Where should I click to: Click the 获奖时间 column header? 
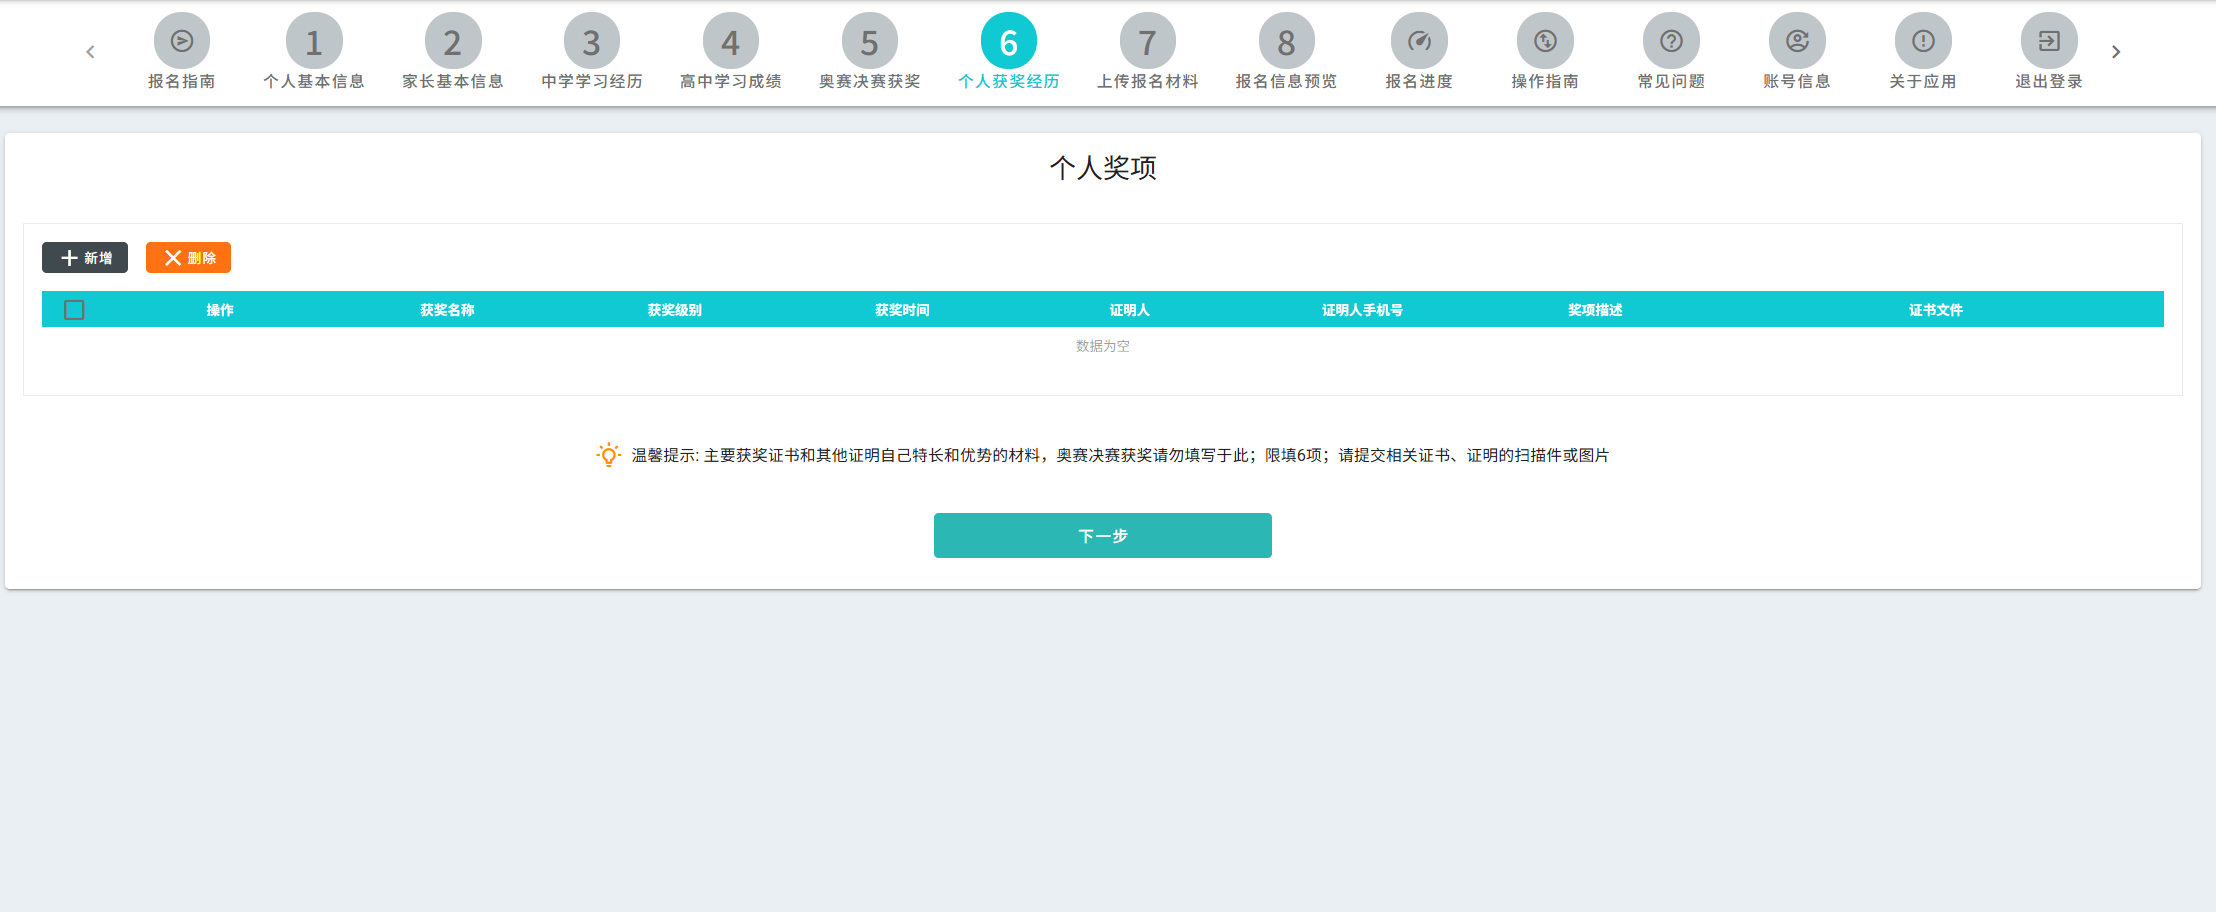coord(902,310)
